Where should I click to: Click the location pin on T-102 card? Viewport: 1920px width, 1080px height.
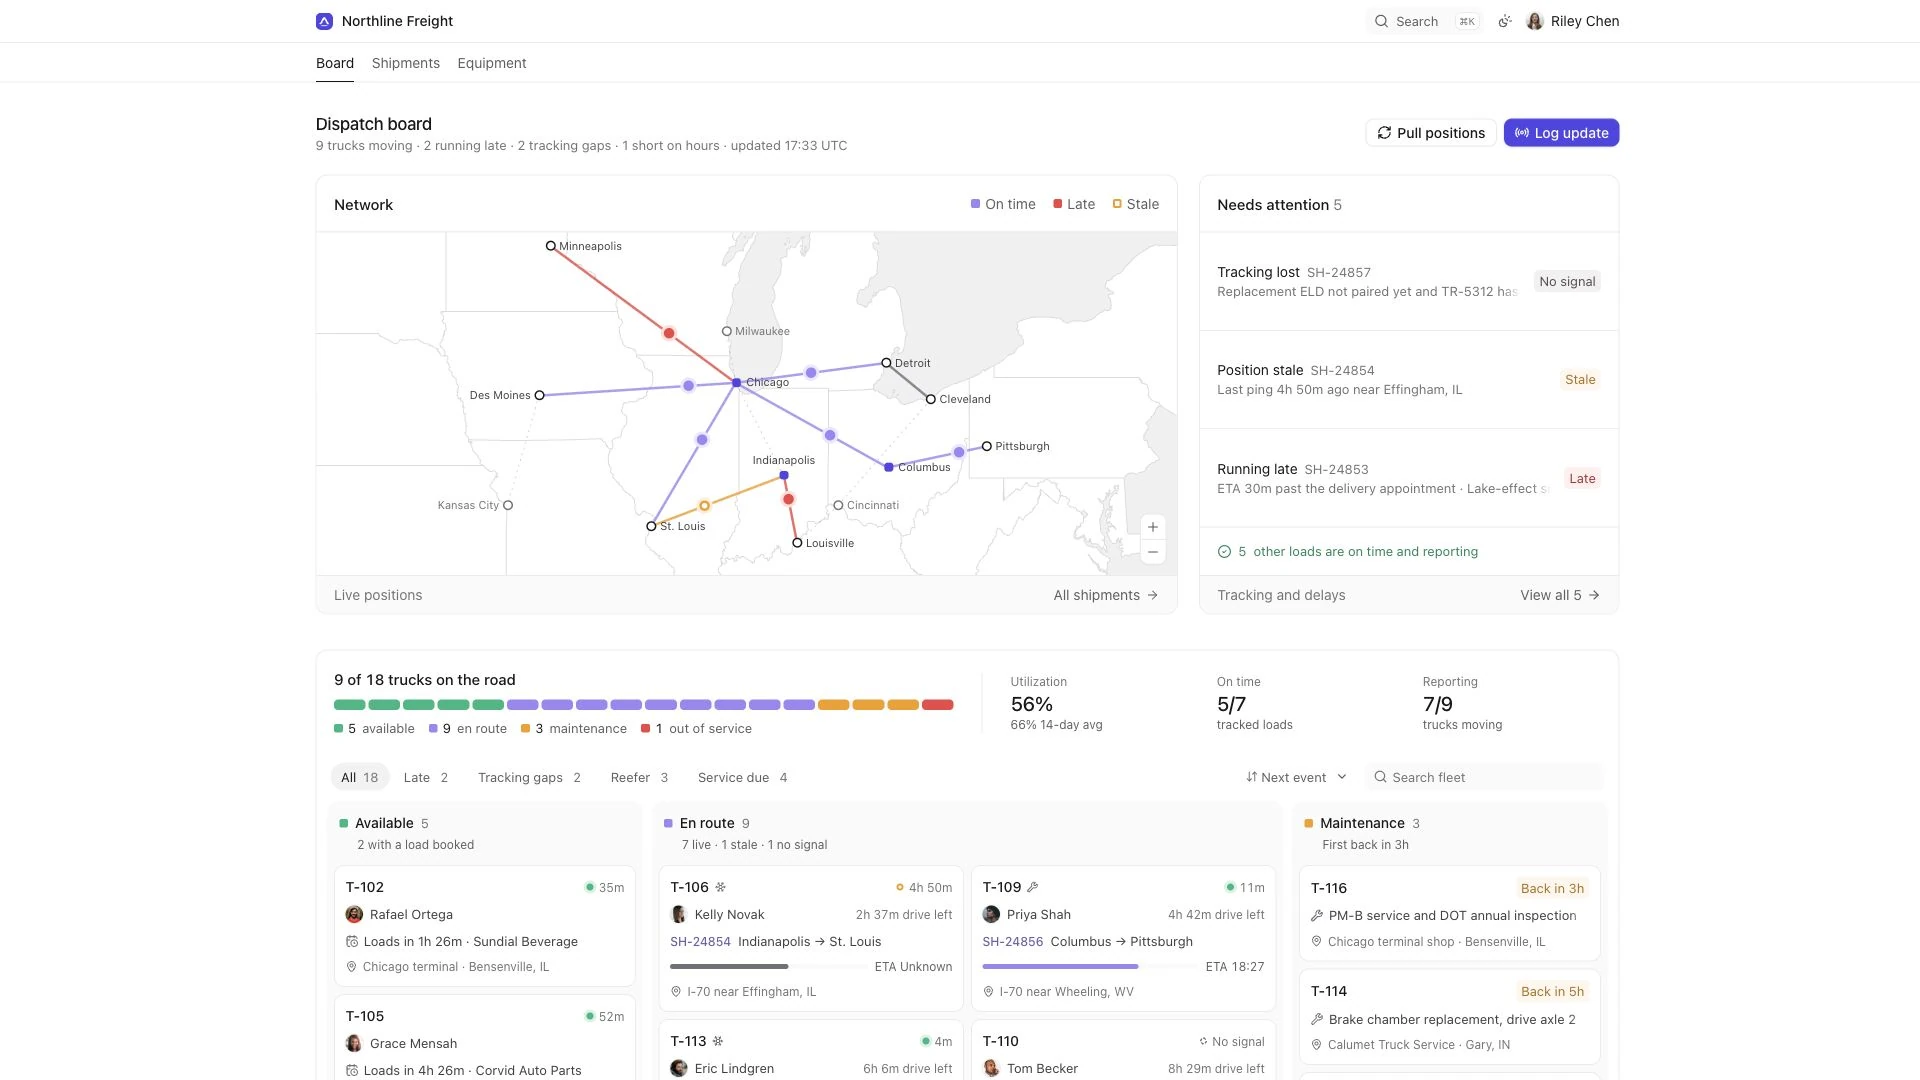351,967
